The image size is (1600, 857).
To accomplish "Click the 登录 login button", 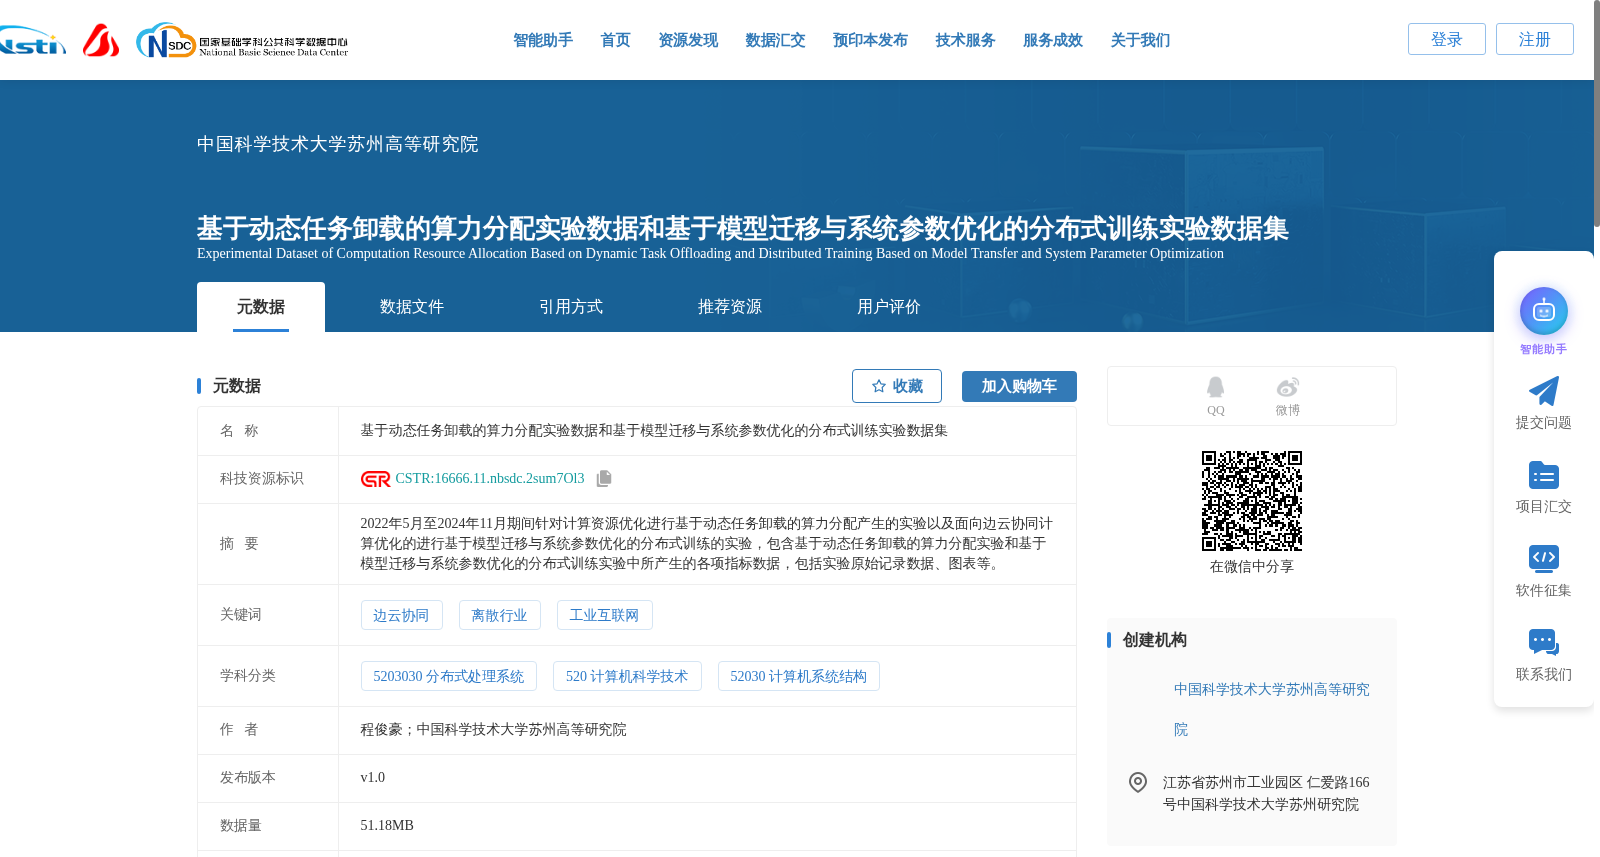I will click(x=1447, y=39).
